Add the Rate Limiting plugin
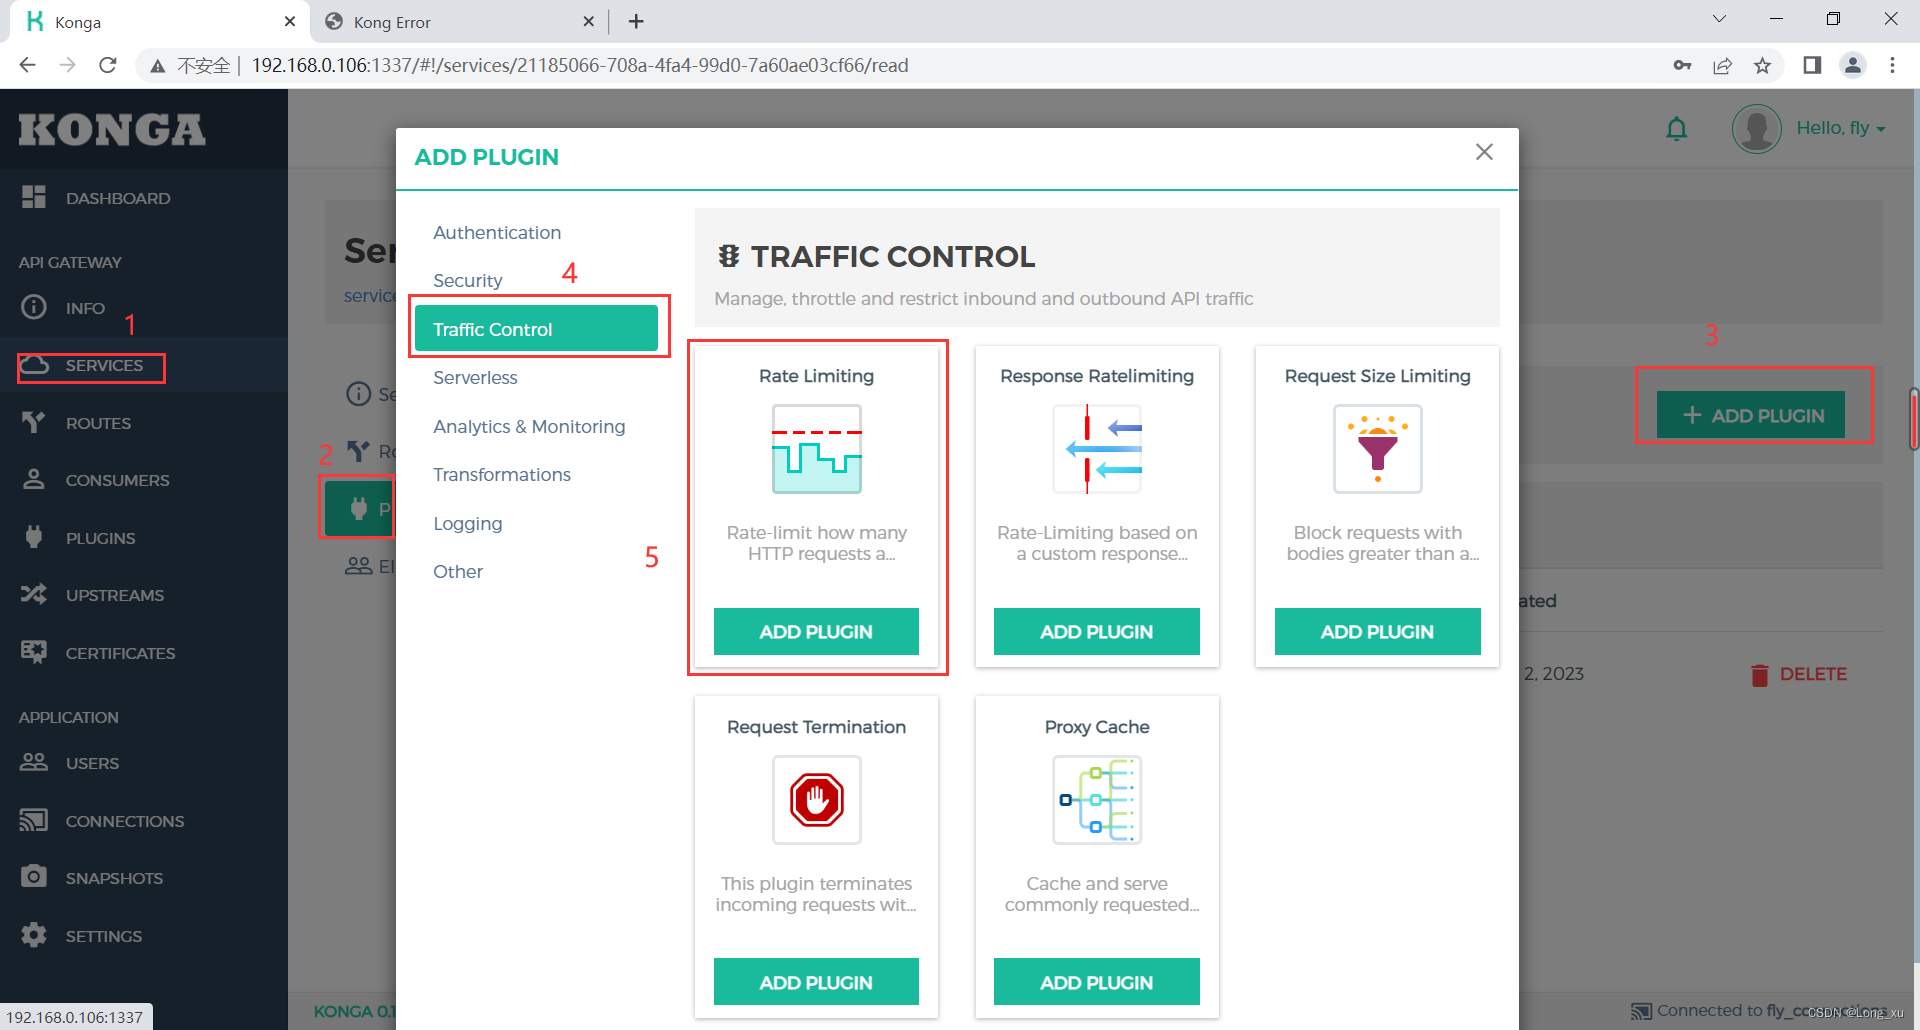This screenshot has width=1920, height=1030. click(816, 632)
